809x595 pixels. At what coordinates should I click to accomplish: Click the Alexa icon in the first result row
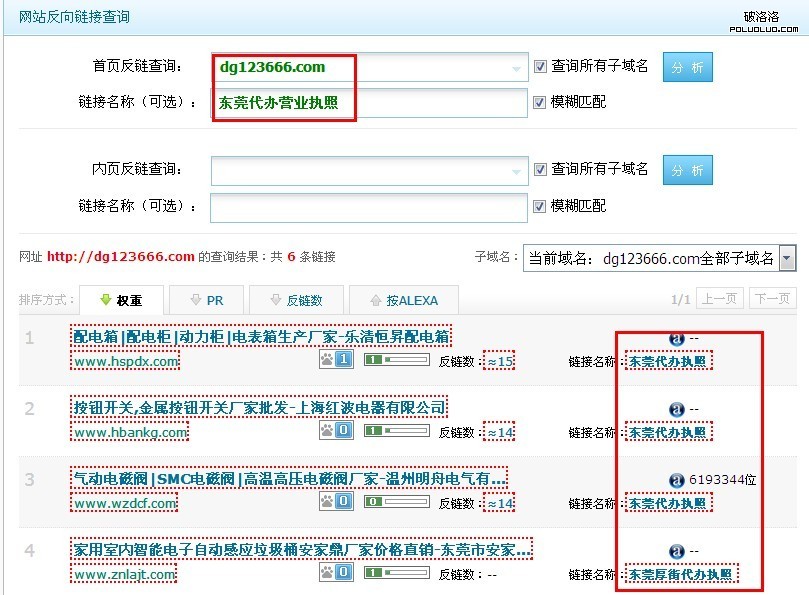tap(676, 339)
